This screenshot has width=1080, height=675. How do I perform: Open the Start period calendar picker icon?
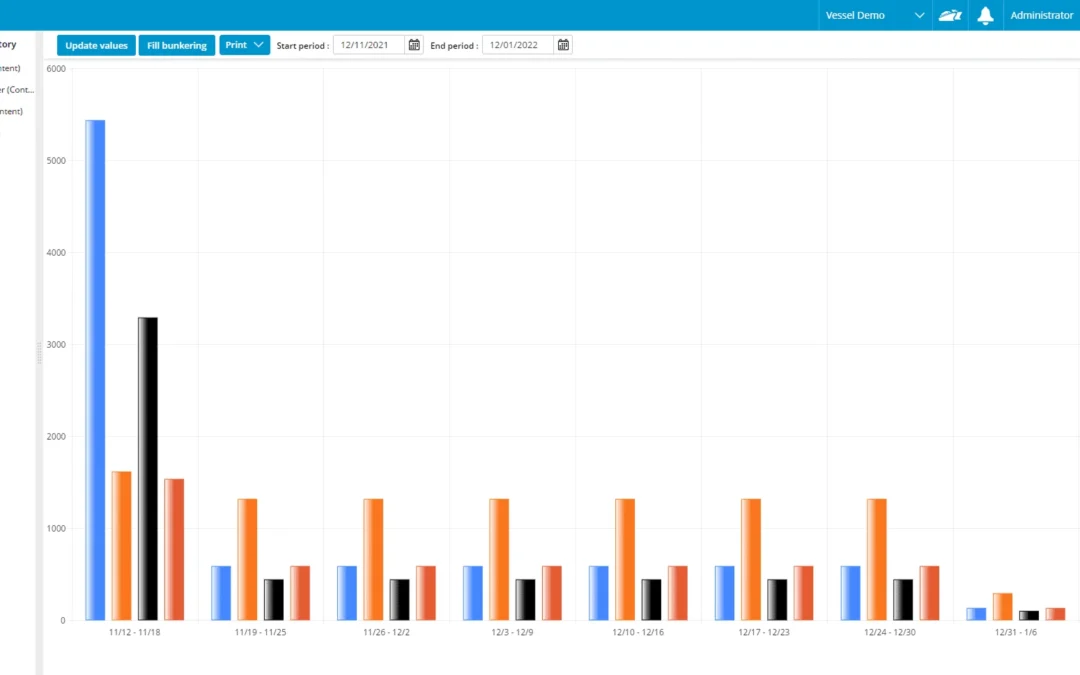click(414, 44)
